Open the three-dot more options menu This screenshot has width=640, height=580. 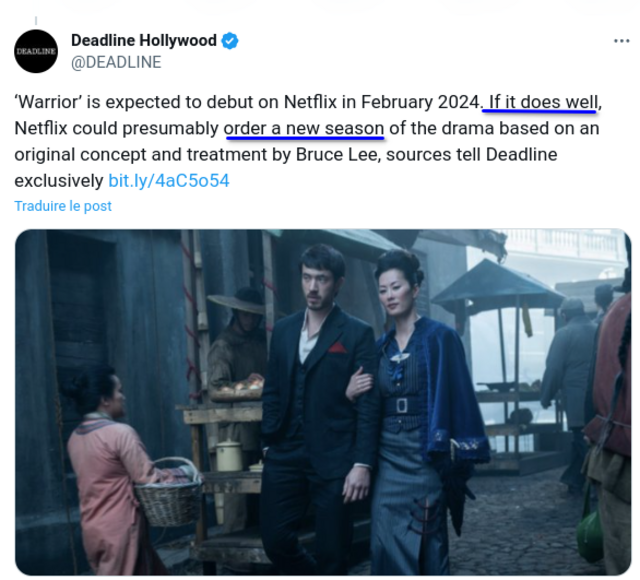pos(622,41)
